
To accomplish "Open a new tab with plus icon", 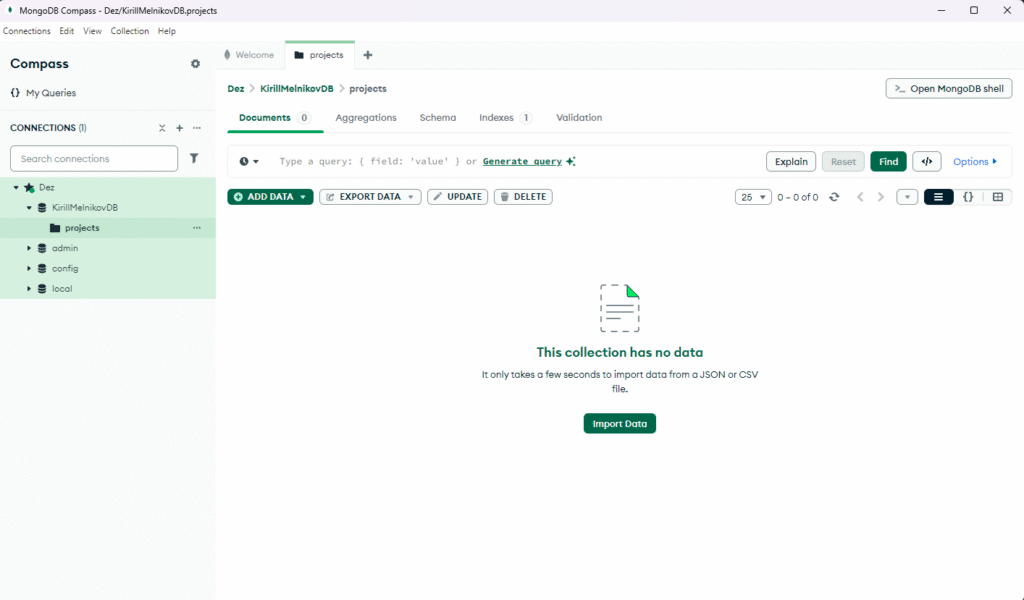I will point(368,55).
